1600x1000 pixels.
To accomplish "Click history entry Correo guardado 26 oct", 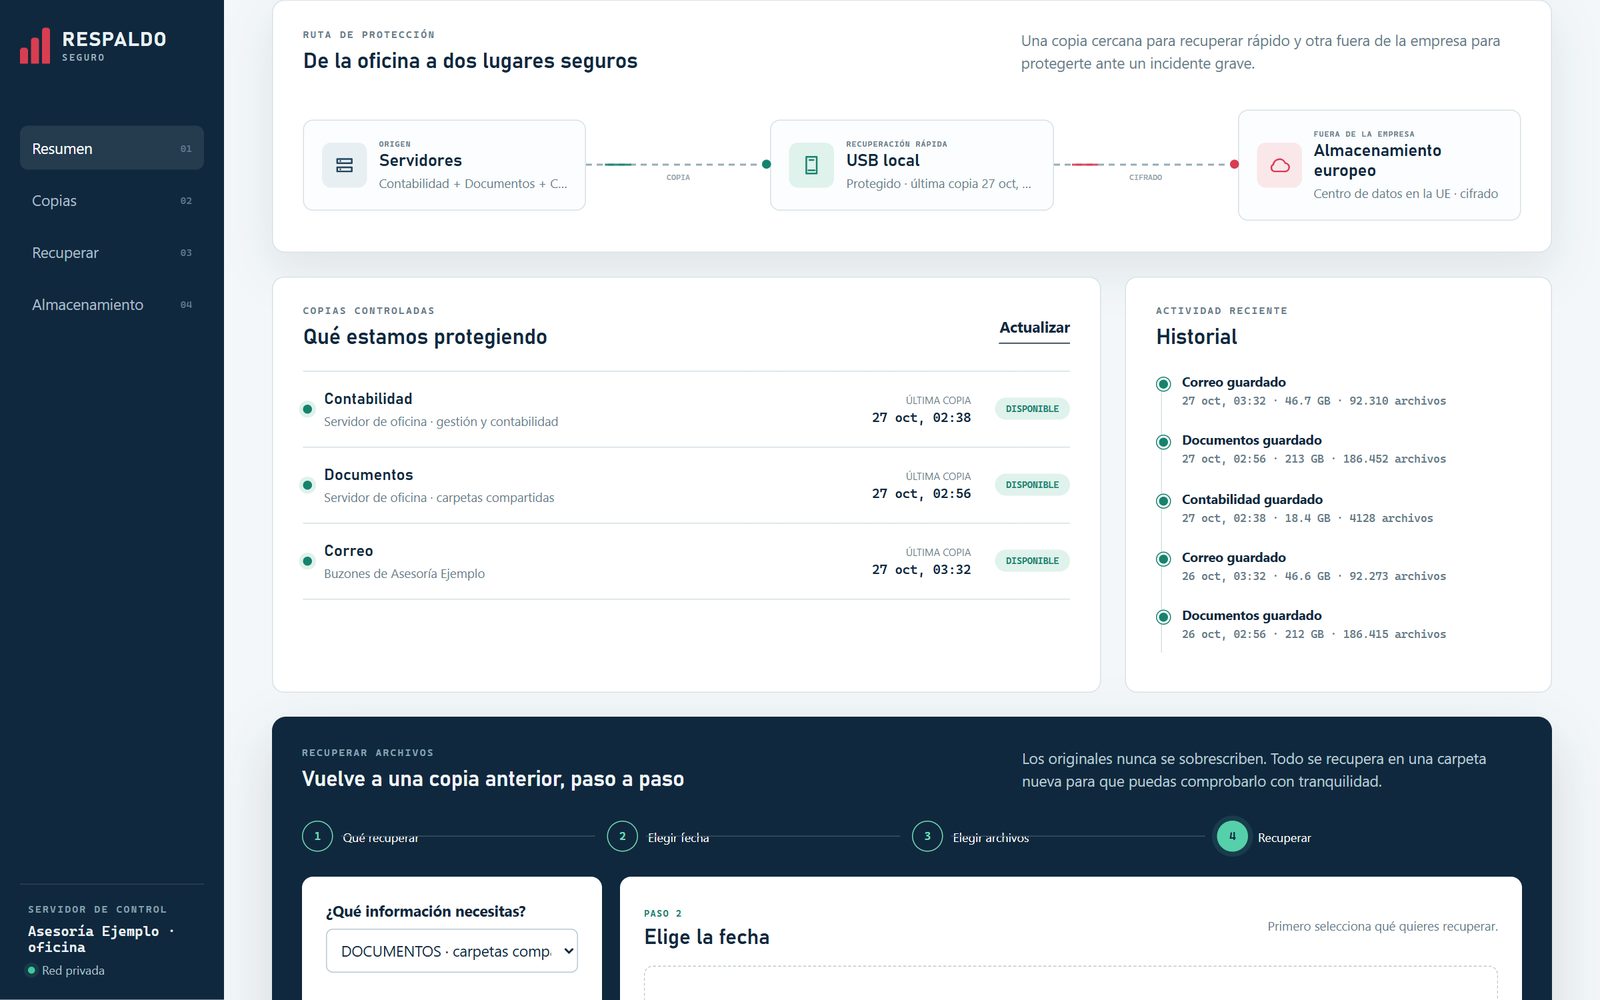I will (x=1314, y=566).
